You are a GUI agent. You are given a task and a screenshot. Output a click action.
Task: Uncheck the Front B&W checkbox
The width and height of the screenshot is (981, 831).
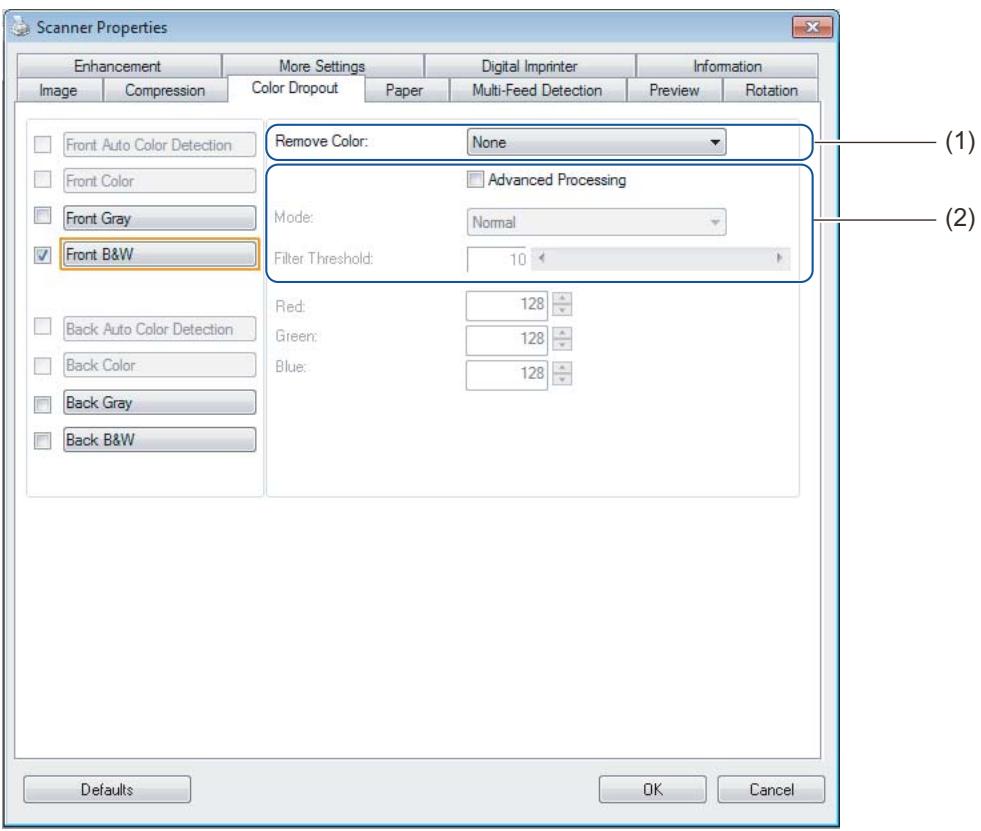click(43, 255)
